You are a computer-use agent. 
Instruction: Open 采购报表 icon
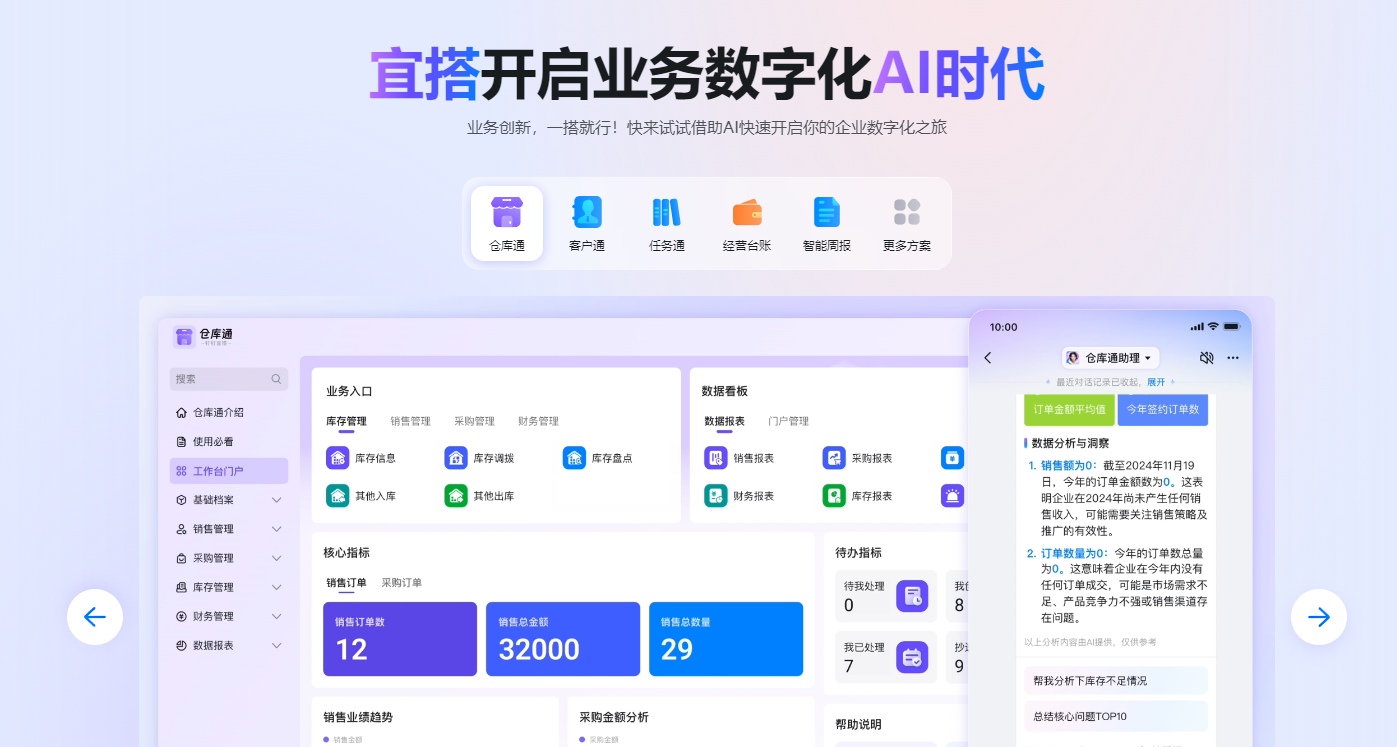click(x=834, y=458)
